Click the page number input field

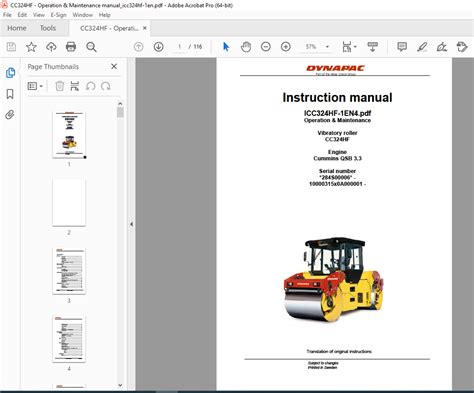point(179,47)
